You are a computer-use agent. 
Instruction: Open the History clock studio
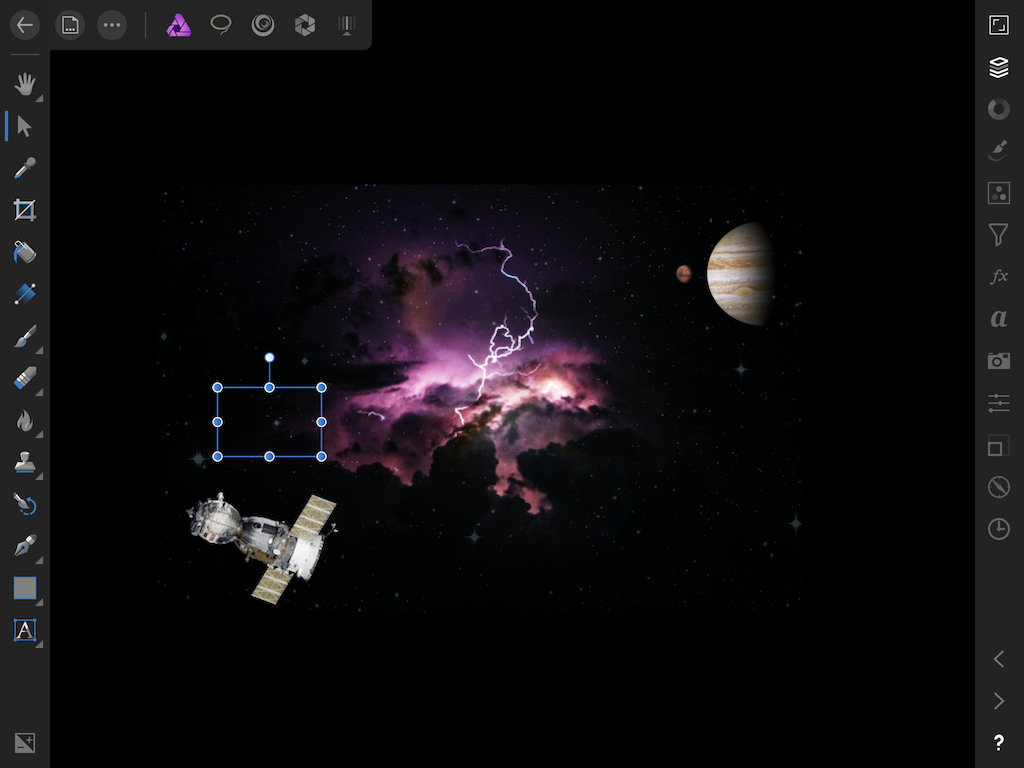coord(999,529)
